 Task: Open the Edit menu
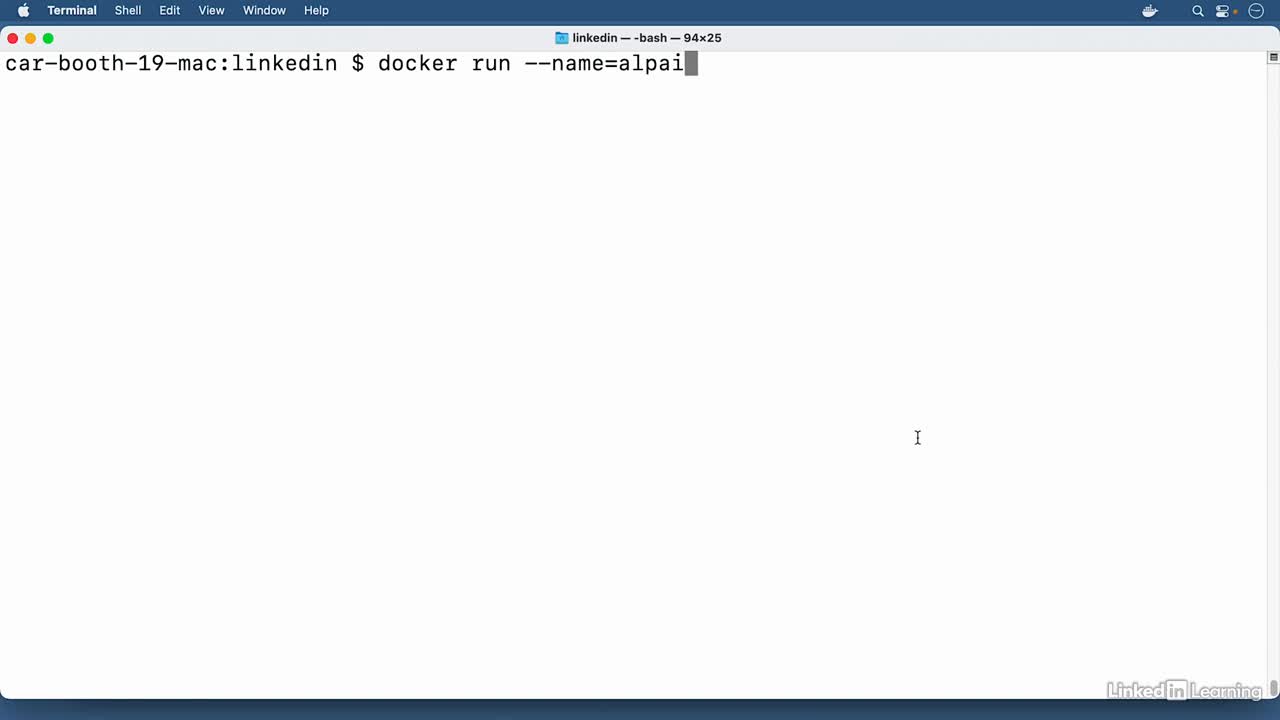click(170, 11)
